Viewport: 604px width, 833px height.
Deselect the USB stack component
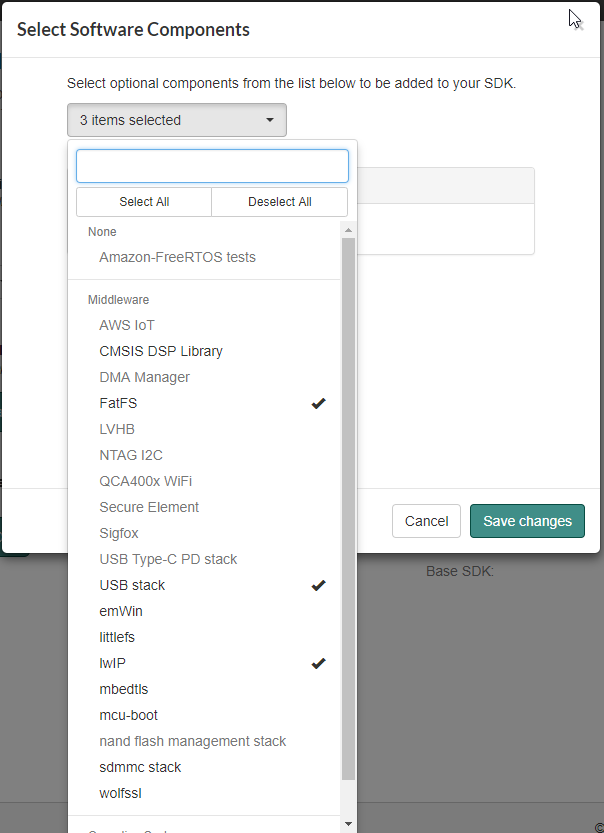tap(318, 586)
